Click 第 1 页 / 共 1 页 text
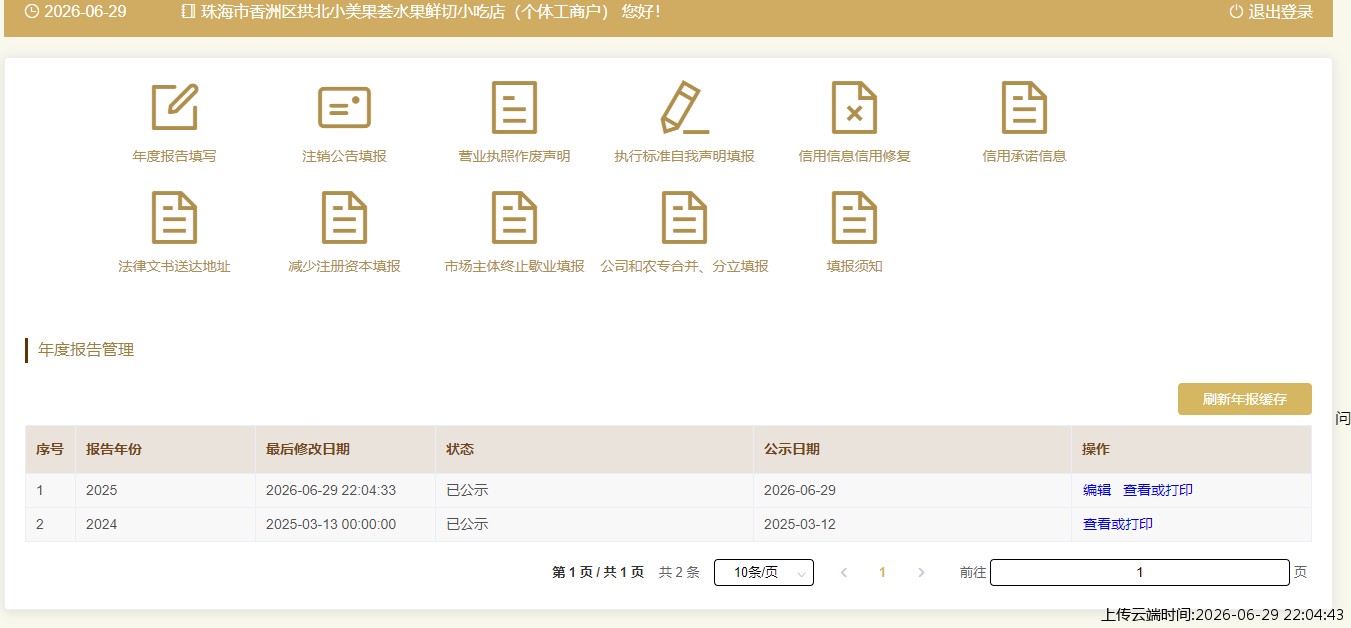Viewport: 1351px width, 628px height. tap(598, 572)
